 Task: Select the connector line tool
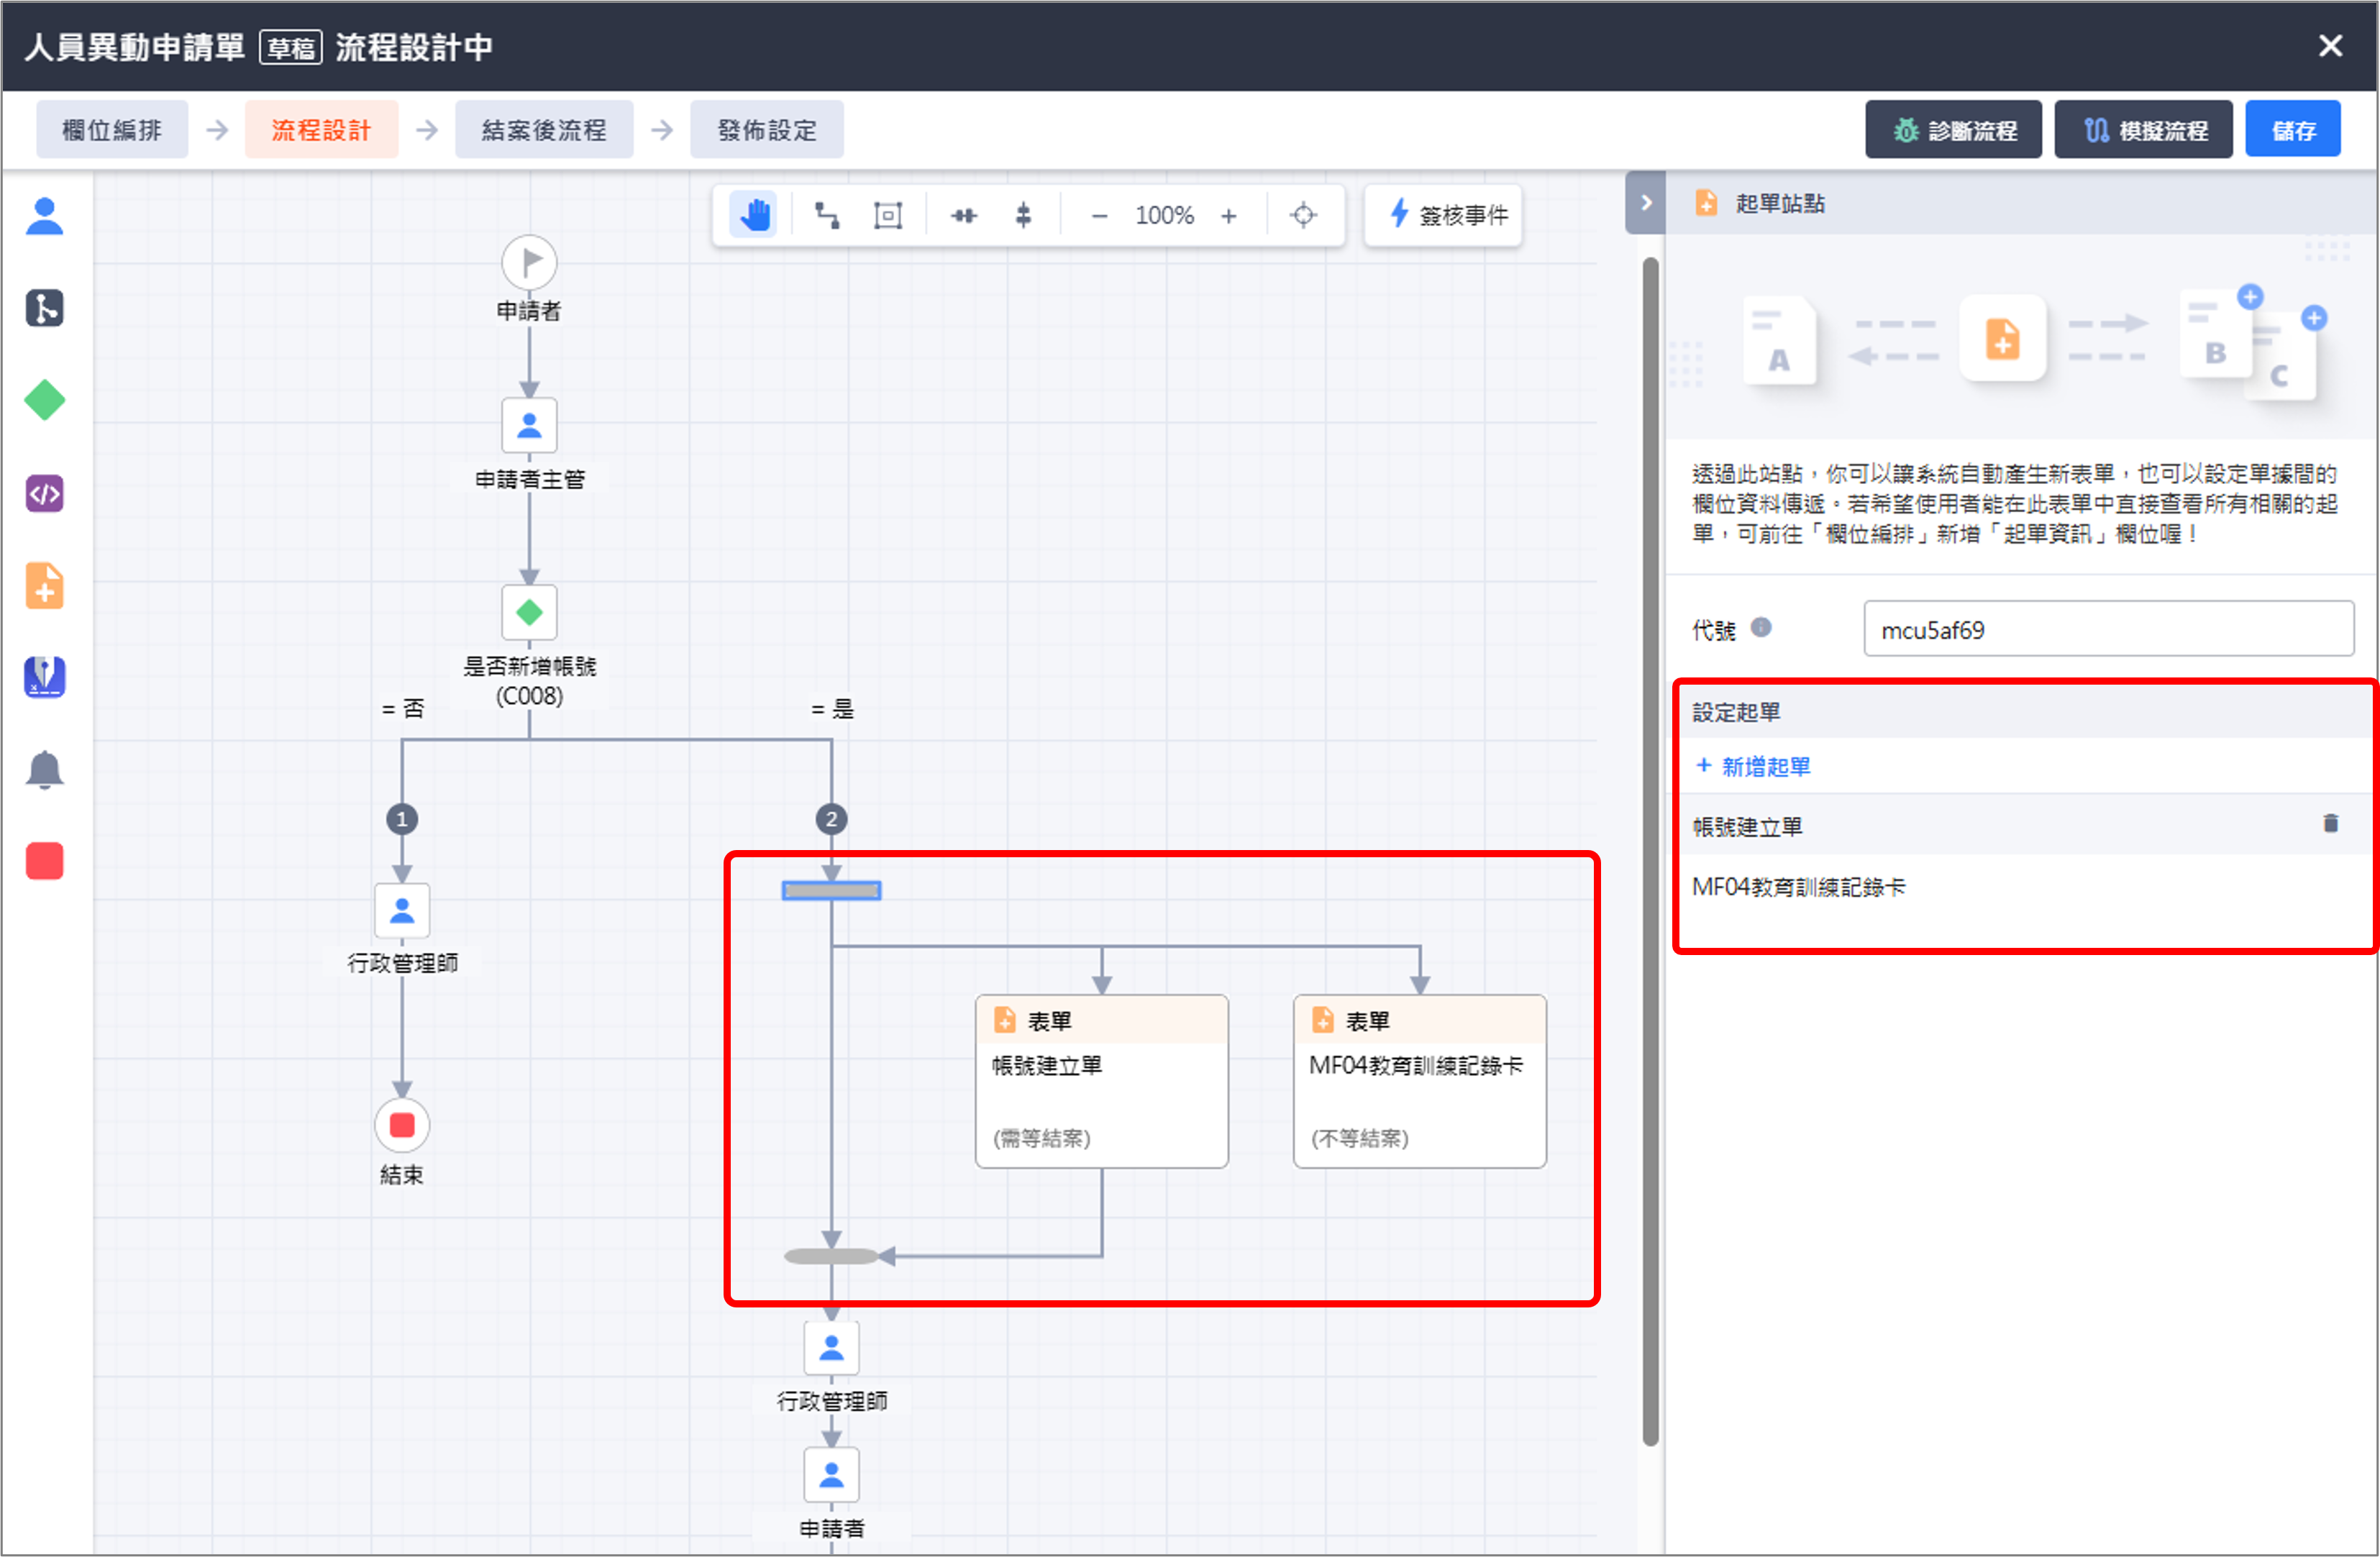pos(826,215)
